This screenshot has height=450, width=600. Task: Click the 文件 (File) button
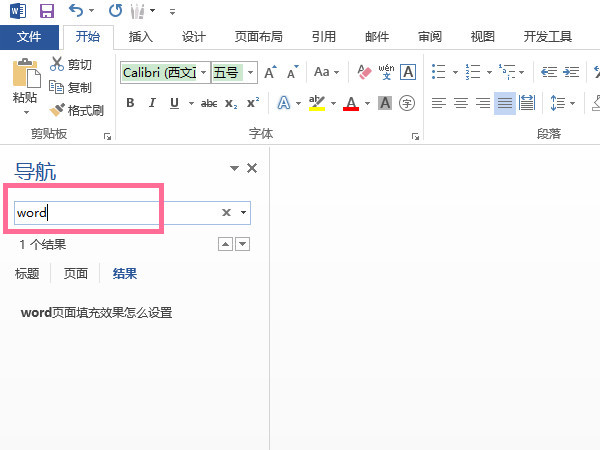click(x=30, y=37)
